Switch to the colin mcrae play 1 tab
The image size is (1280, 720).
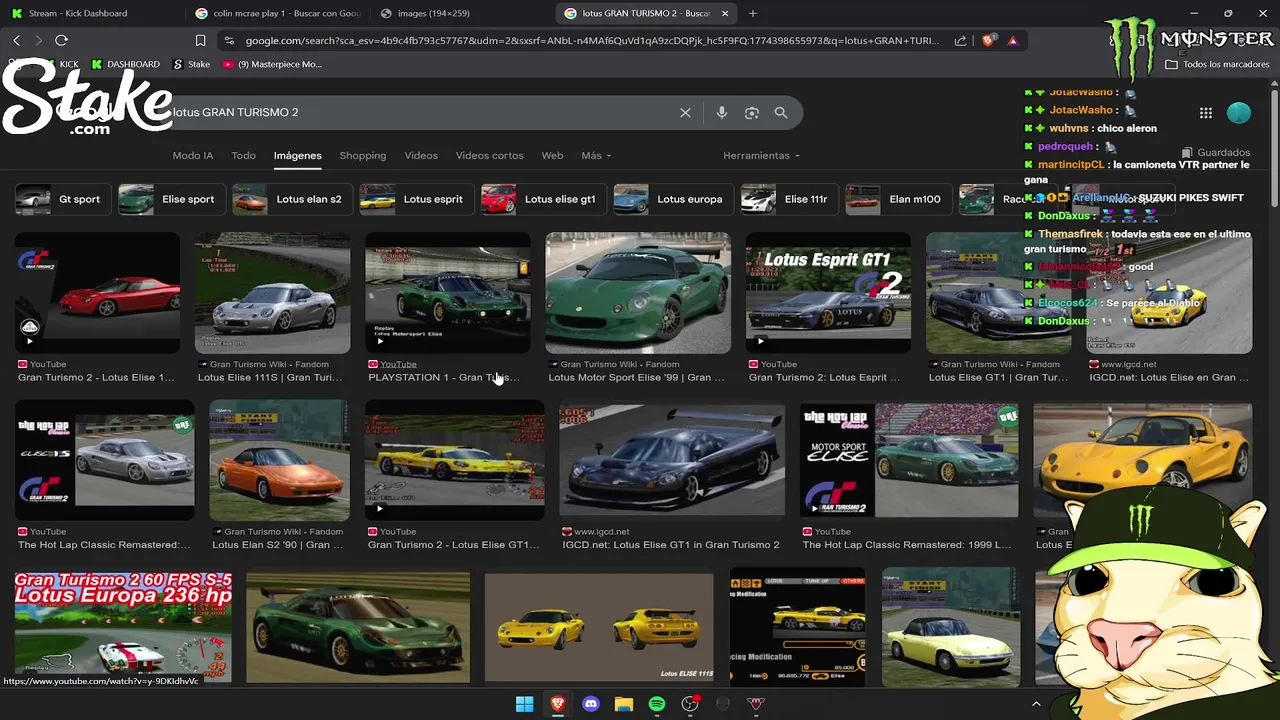coord(278,13)
